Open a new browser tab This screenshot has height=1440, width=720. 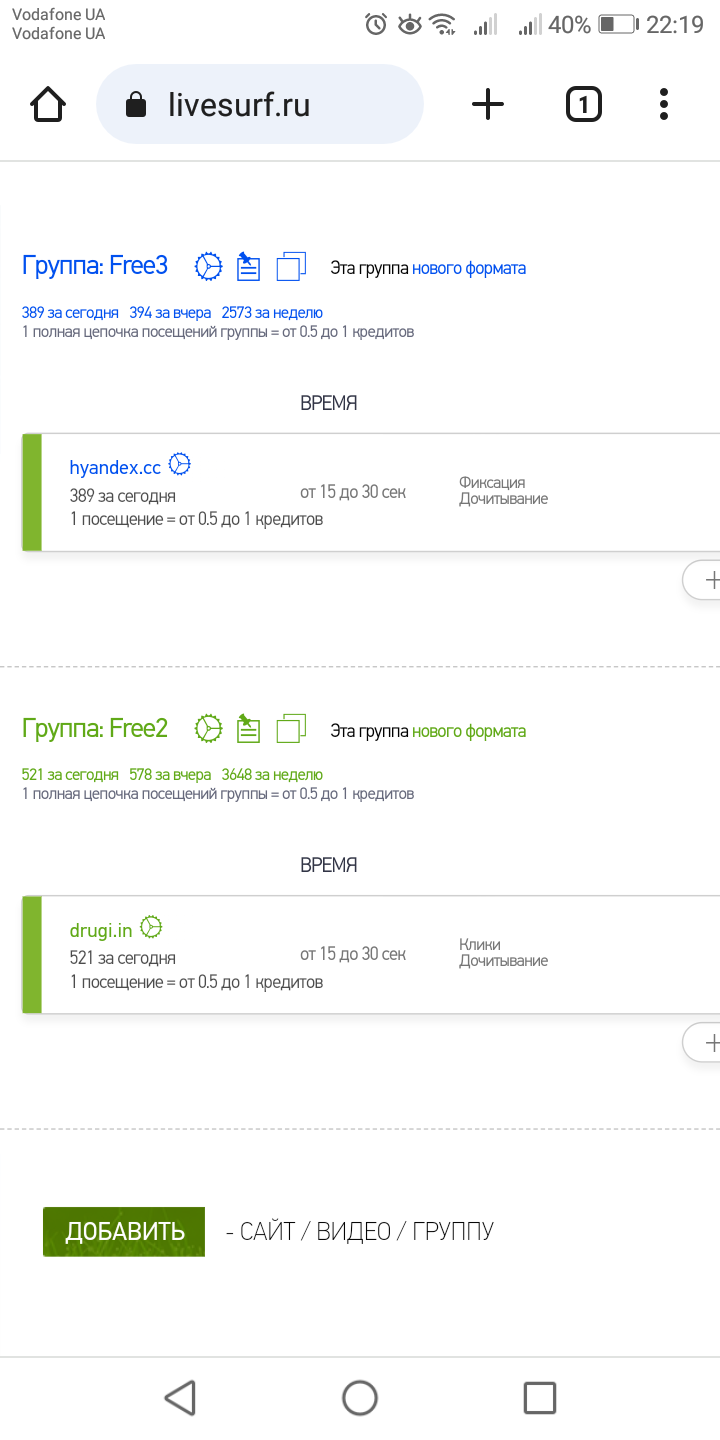(488, 104)
